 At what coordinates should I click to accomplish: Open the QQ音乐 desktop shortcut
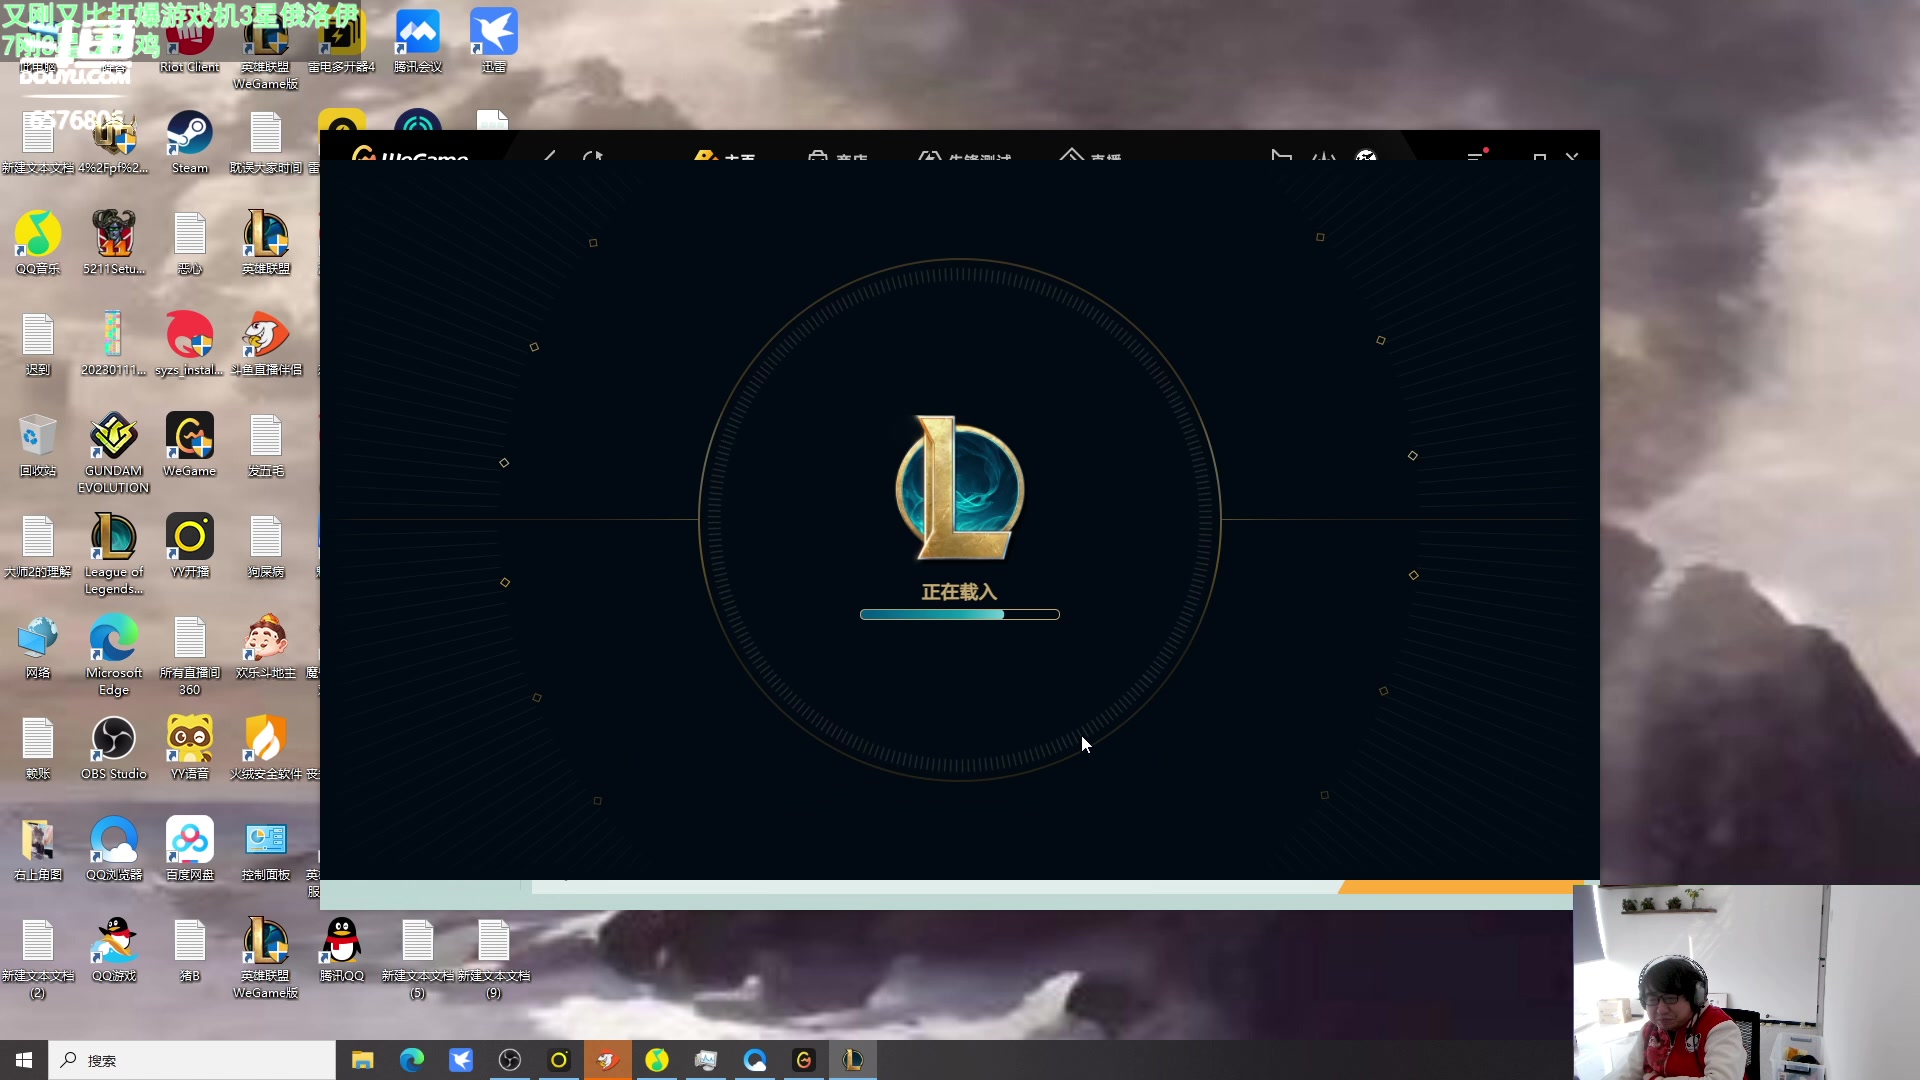point(38,243)
